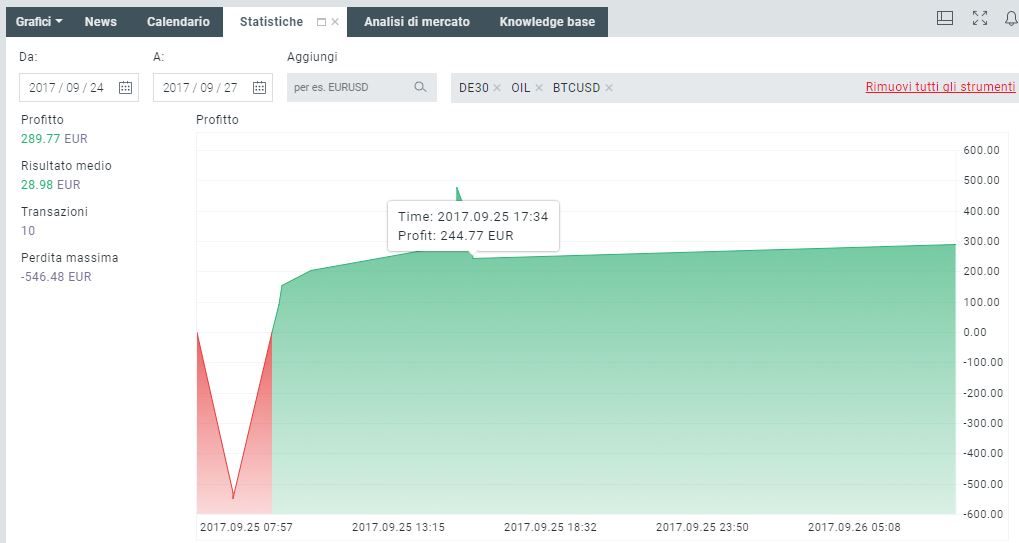Screen dimensions: 1019x543
Task: Remove the BTCUSD instrument tag
Action: pyautogui.click(x=609, y=88)
